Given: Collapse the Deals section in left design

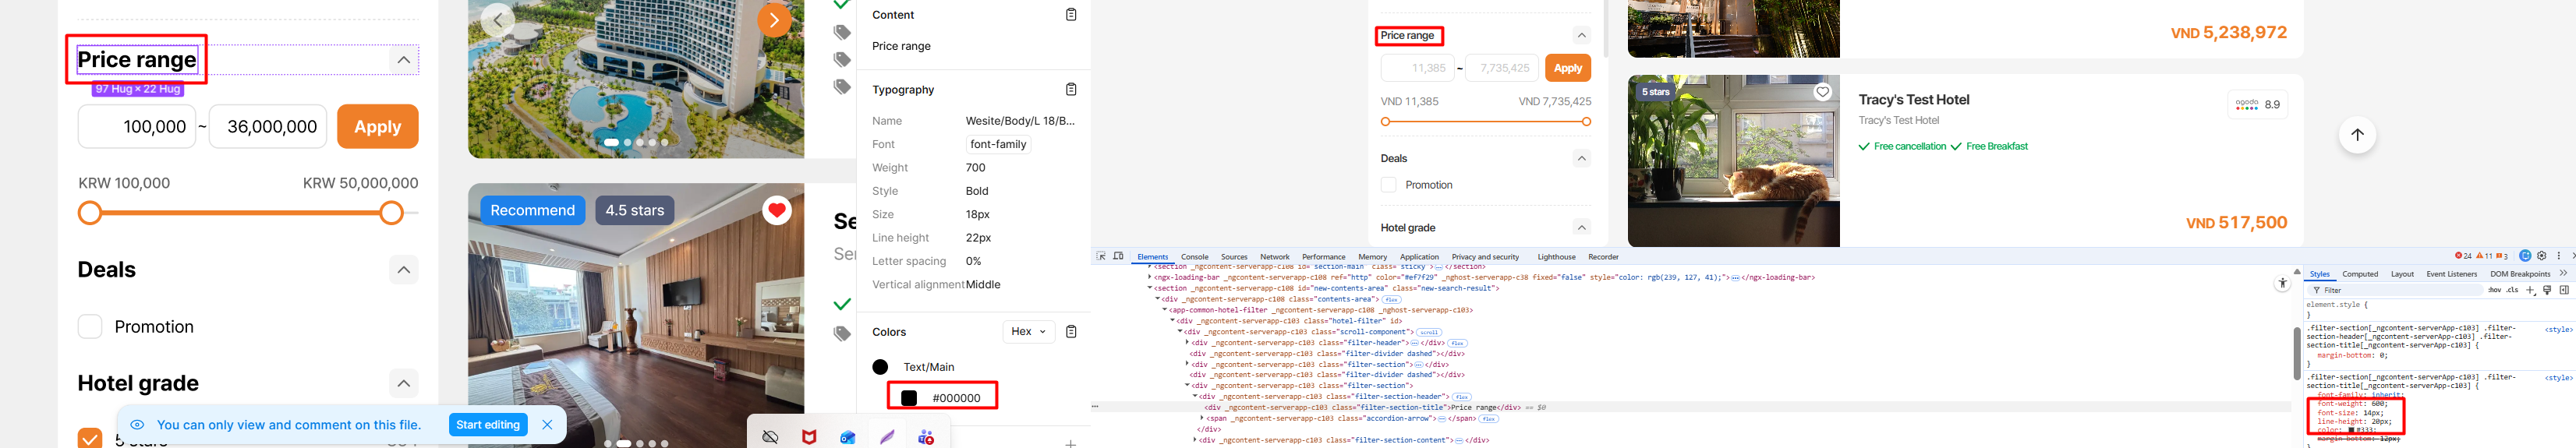Looking at the screenshot, I should (403, 270).
